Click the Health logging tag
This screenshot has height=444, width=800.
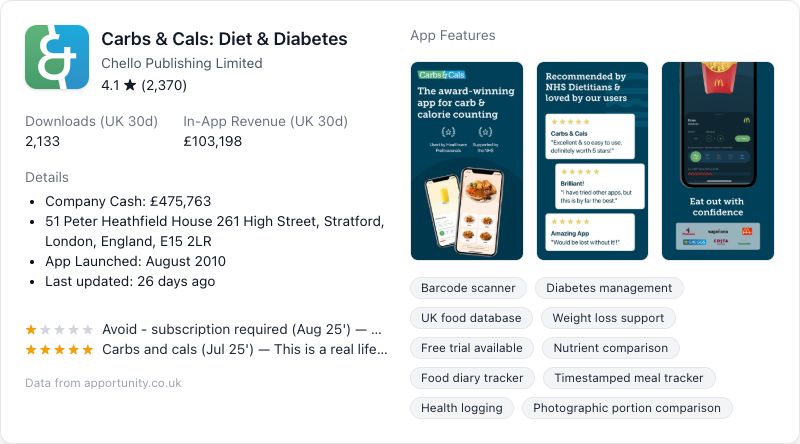[x=462, y=408]
